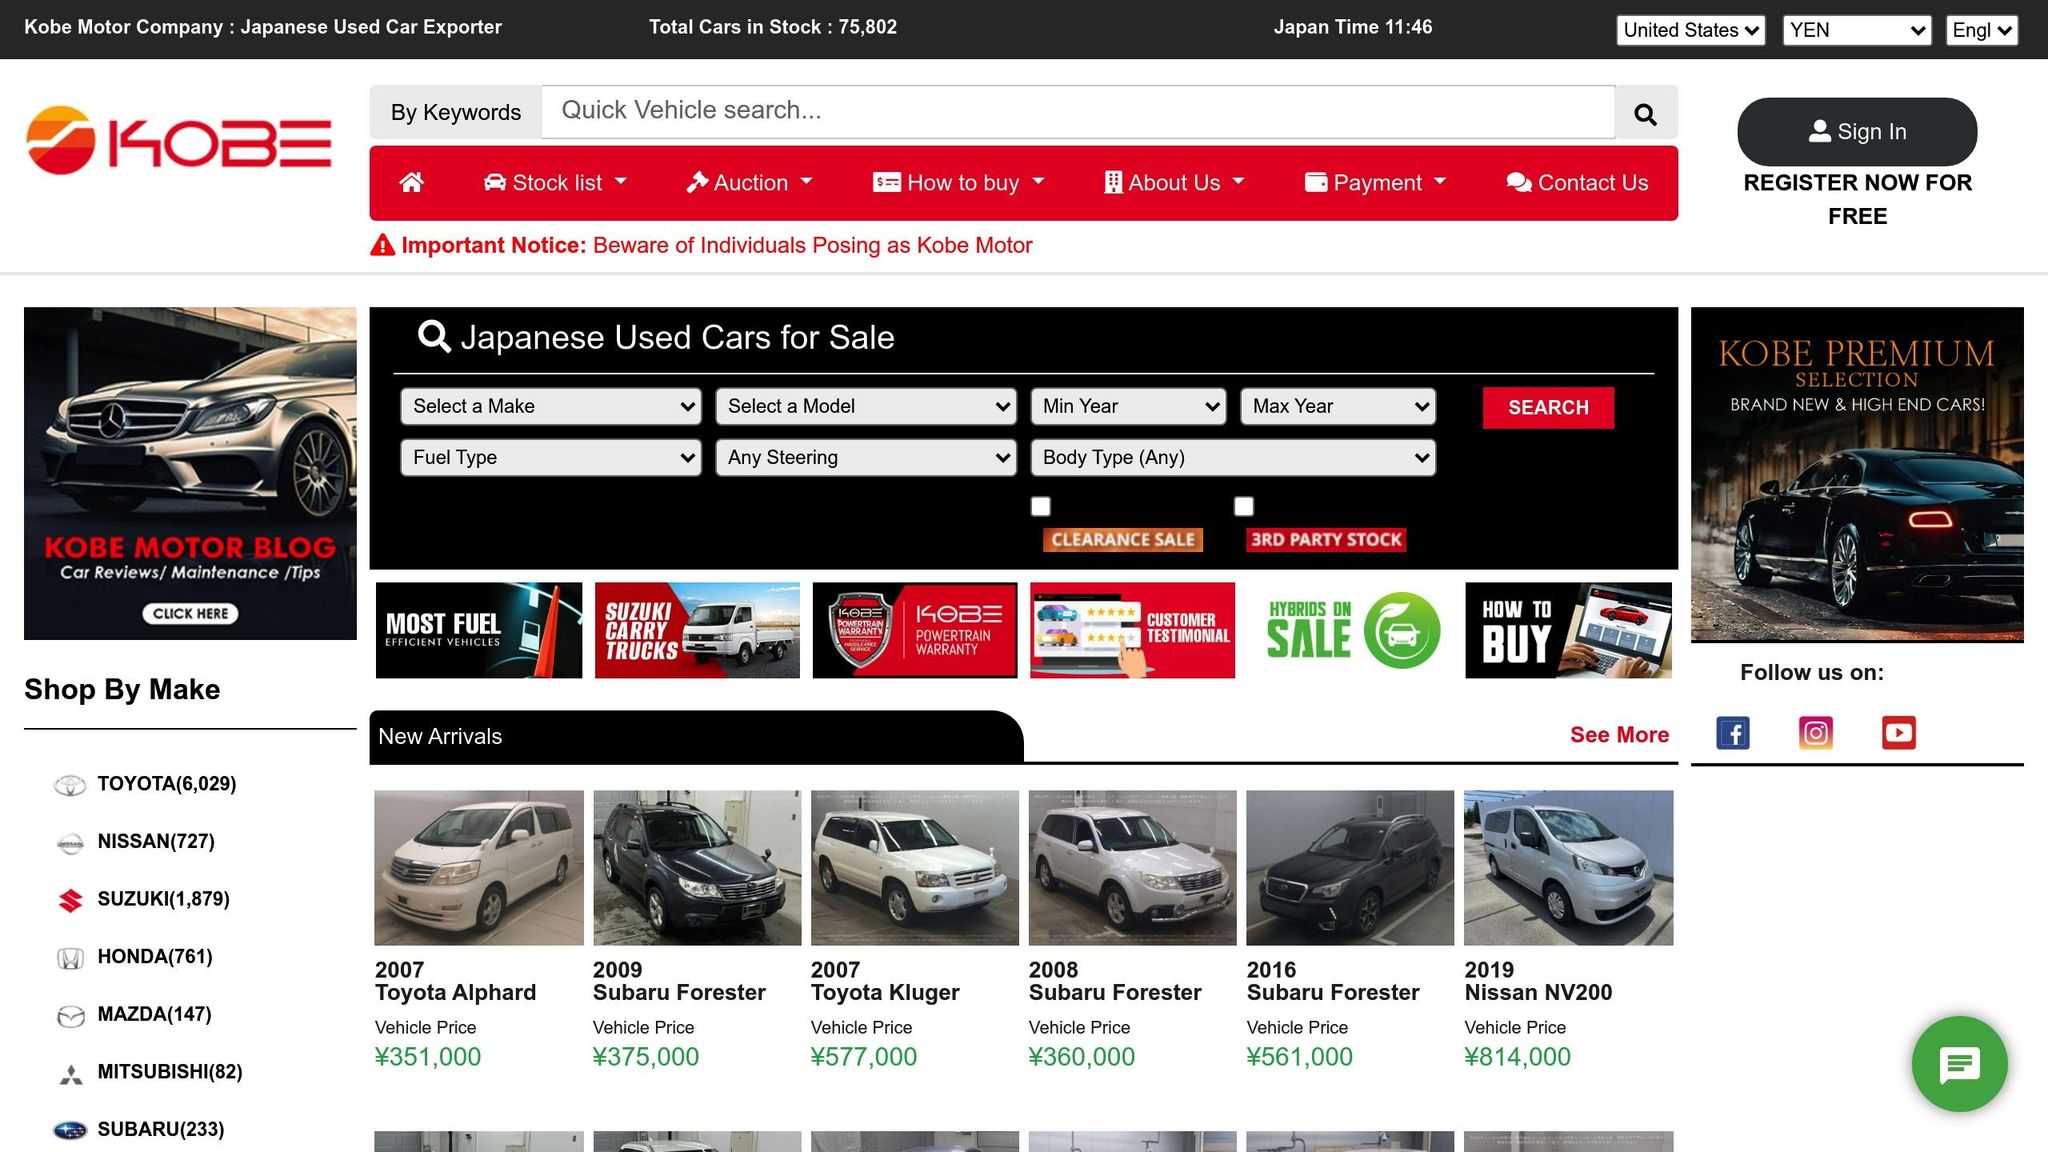2048x1152 pixels.
Task: Click the Subaru brand logo
Action: 70,1131
